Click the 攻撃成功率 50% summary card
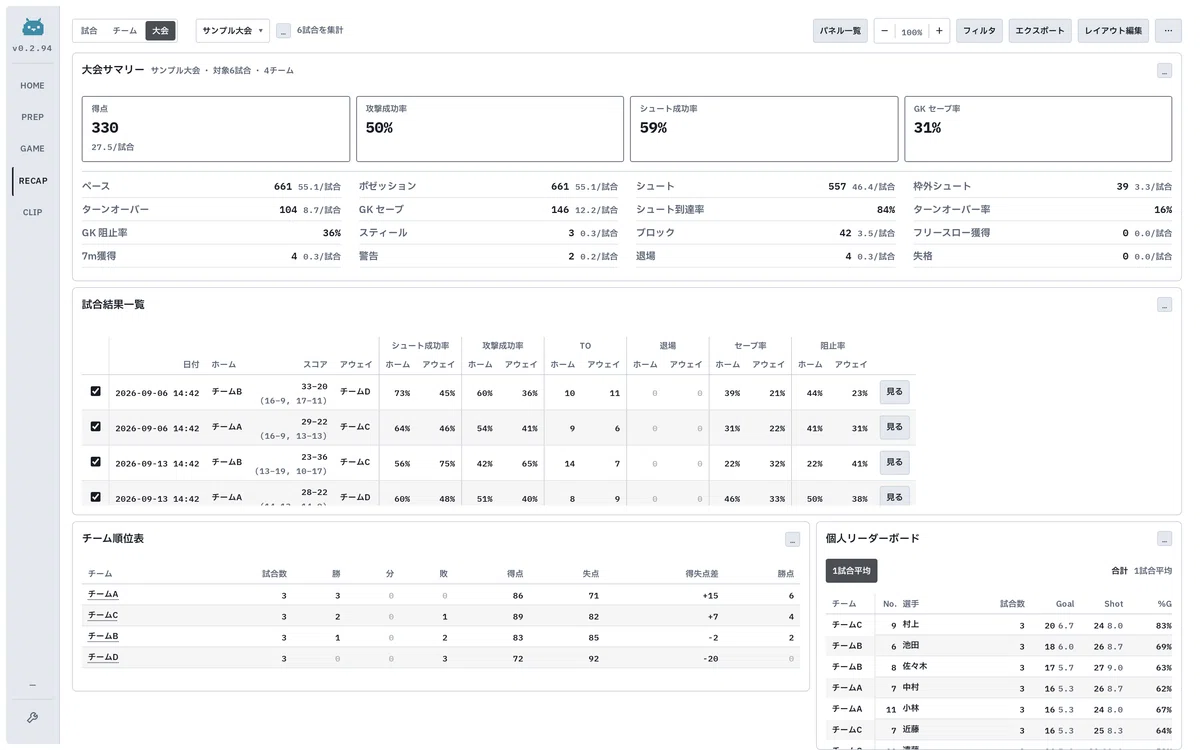 [490, 129]
